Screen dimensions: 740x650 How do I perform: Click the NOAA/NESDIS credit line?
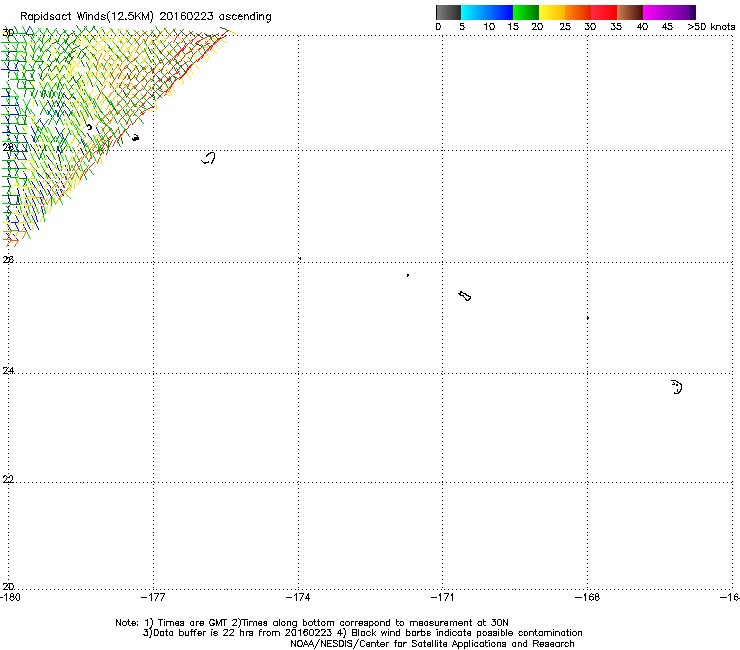coord(432,644)
